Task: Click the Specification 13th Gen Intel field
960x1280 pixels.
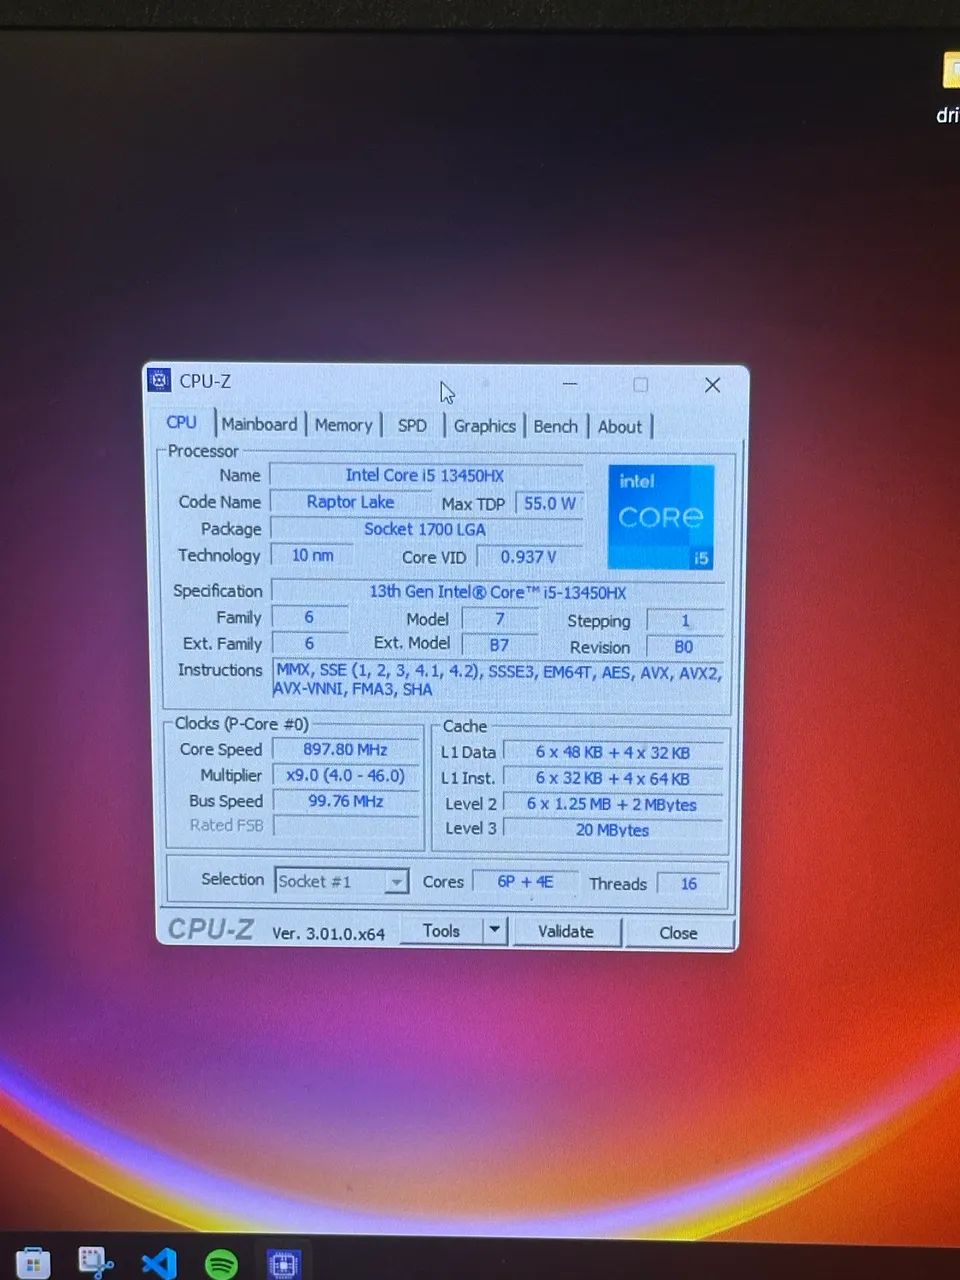Action: pyautogui.click(x=497, y=592)
